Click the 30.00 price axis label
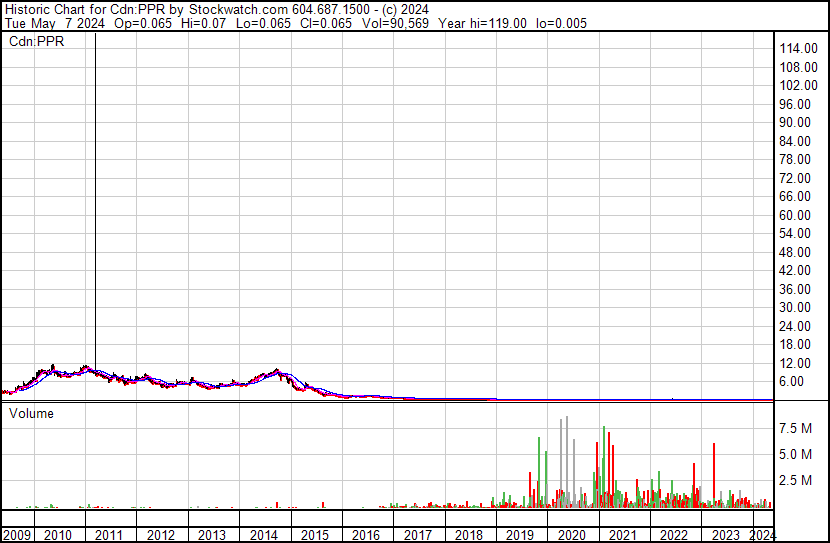This screenshot has width=830, height=543. pos(795,307)
